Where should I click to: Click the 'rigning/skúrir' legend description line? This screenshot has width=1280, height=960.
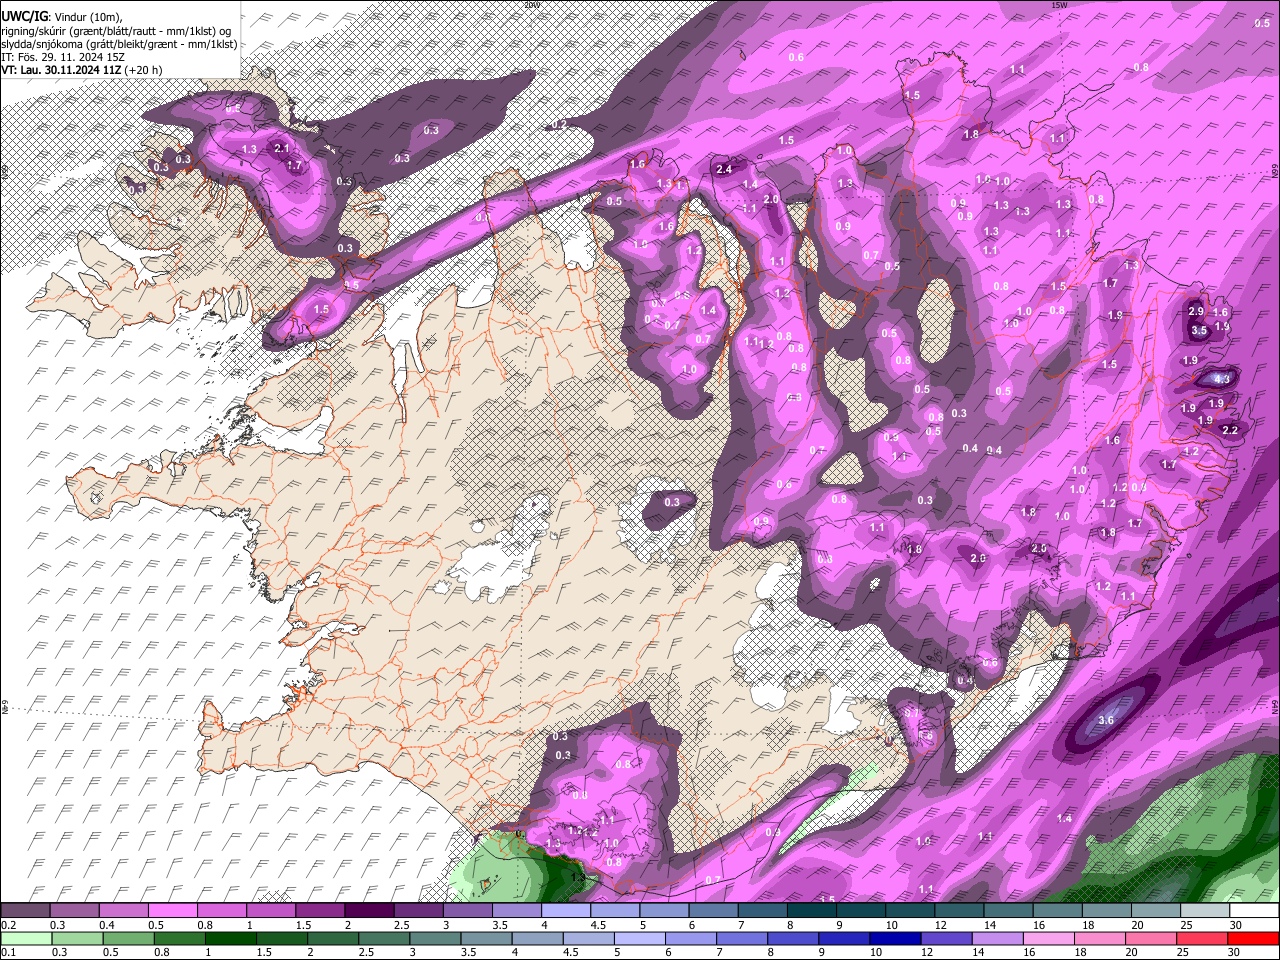point(118,30)
